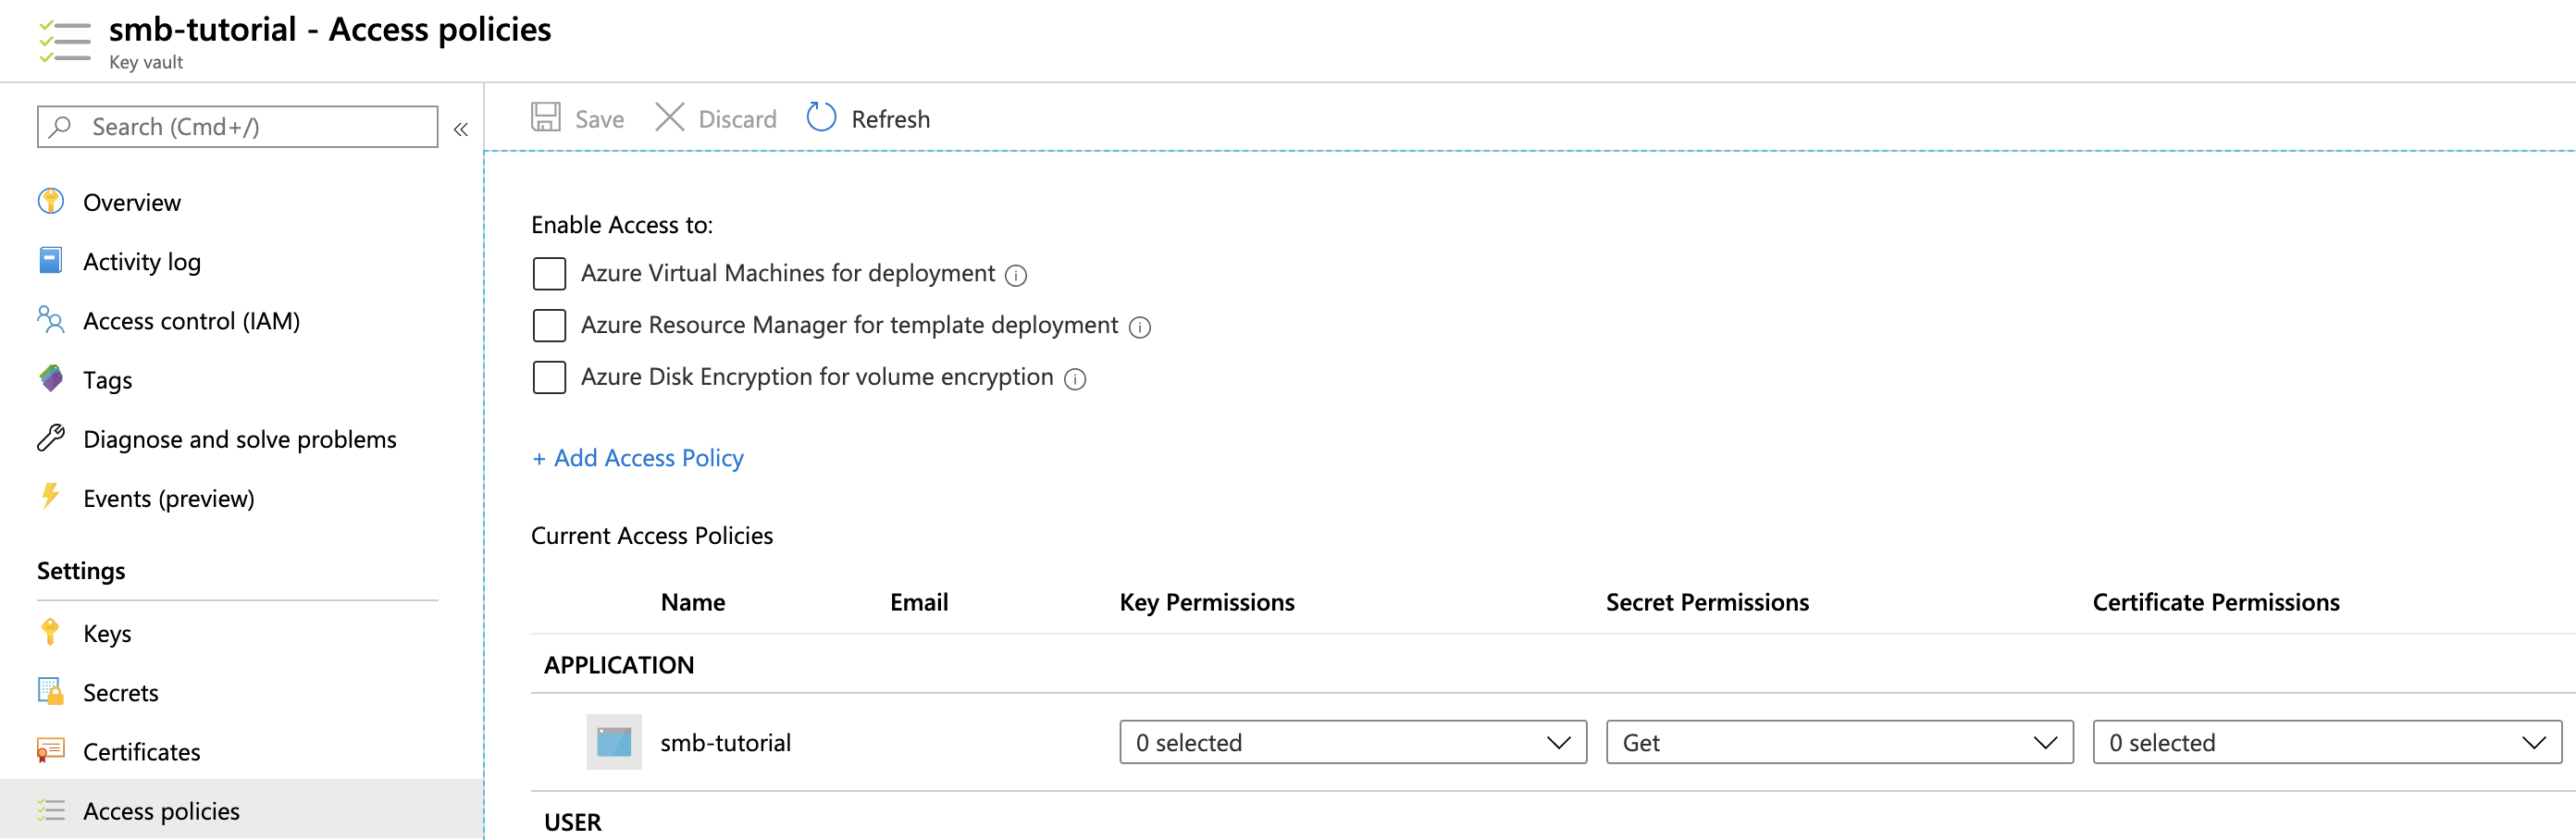Open Key Permissions dropdown for smb-tutorial
Viewport: 2576px width, 840px height.
[1353, 742]
